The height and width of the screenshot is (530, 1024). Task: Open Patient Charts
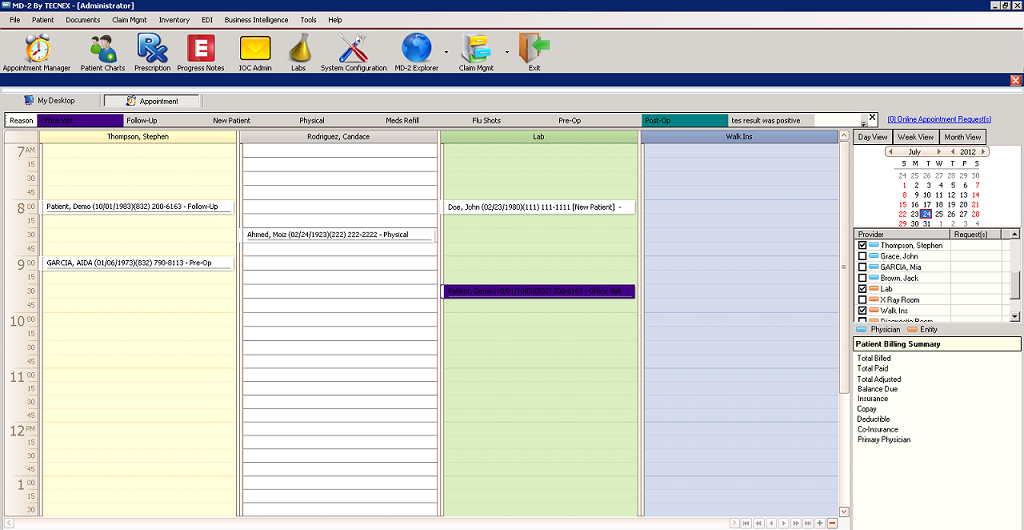[103, 53]
